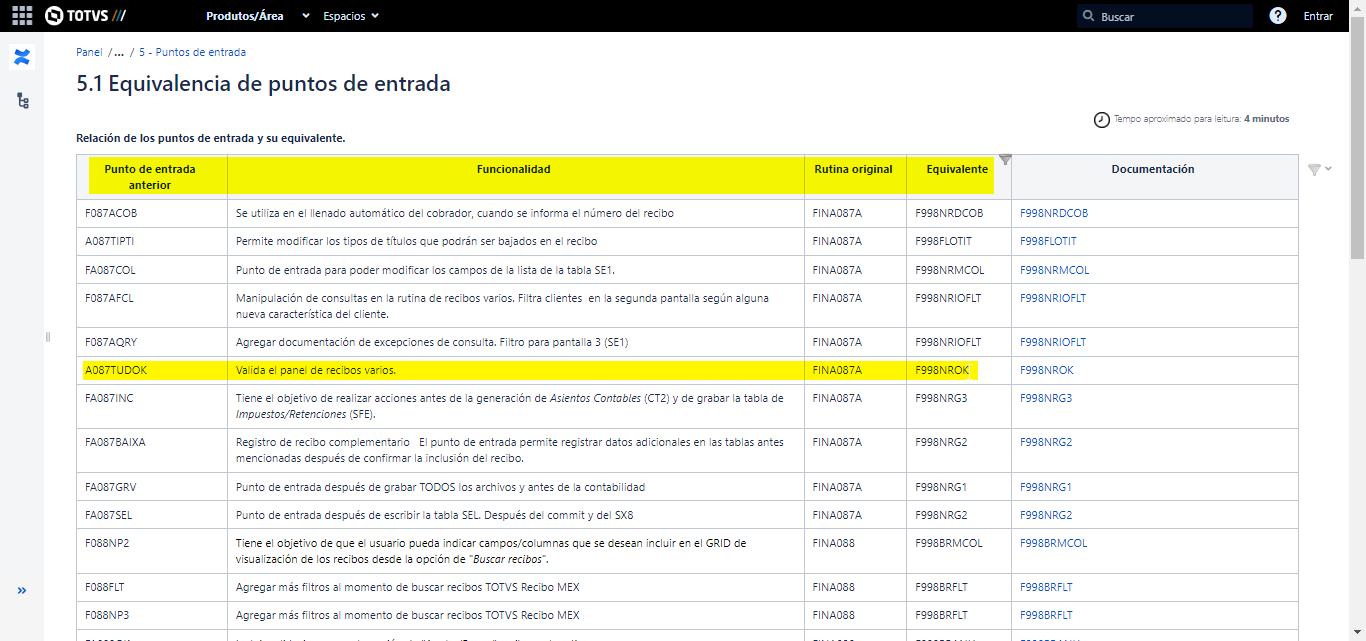The image size is (1366, 641).
Task: Open F998NRG1 documentation link
Action: (x=1046, y=487)
